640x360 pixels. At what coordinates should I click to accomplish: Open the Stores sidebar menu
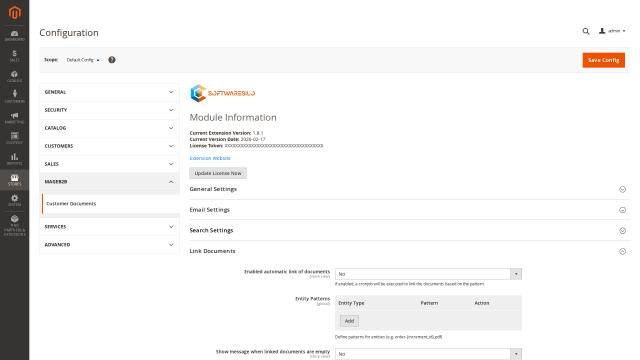tap(14, 180)
